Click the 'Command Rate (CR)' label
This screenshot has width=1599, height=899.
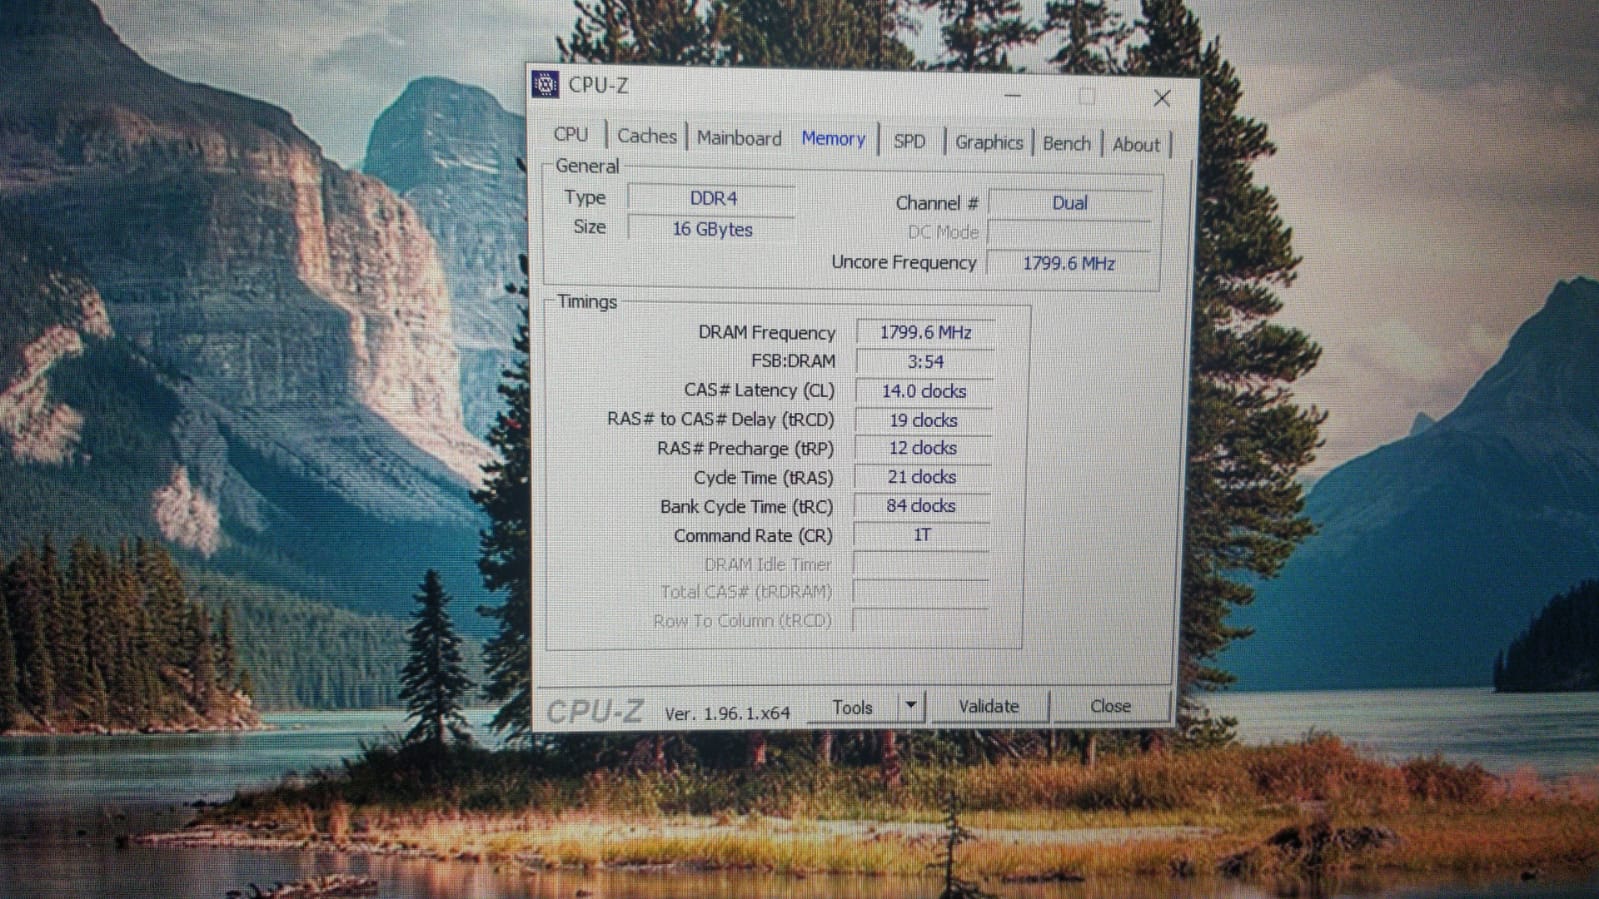[753, 535]
